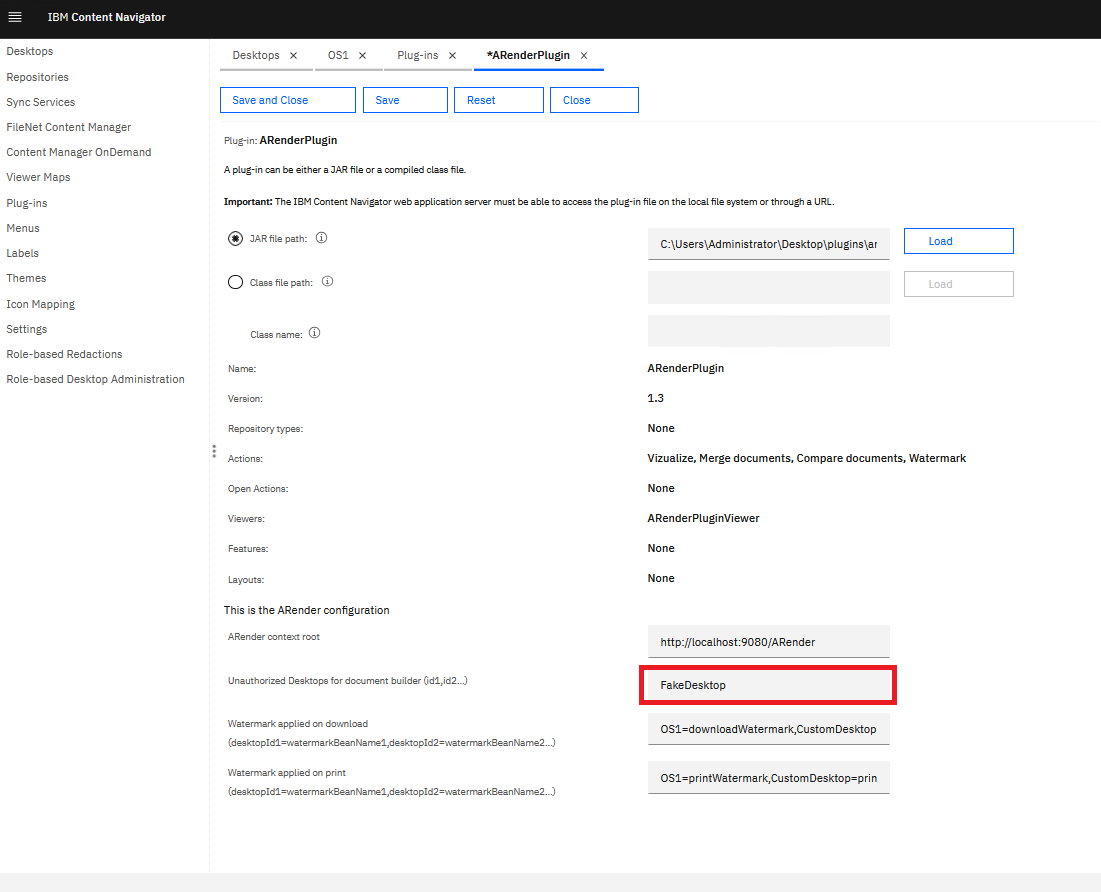Viewport: 1101px width, 892px height.
Task: Open Viewer Maps in the sidebar
Action: click(38, 177)
